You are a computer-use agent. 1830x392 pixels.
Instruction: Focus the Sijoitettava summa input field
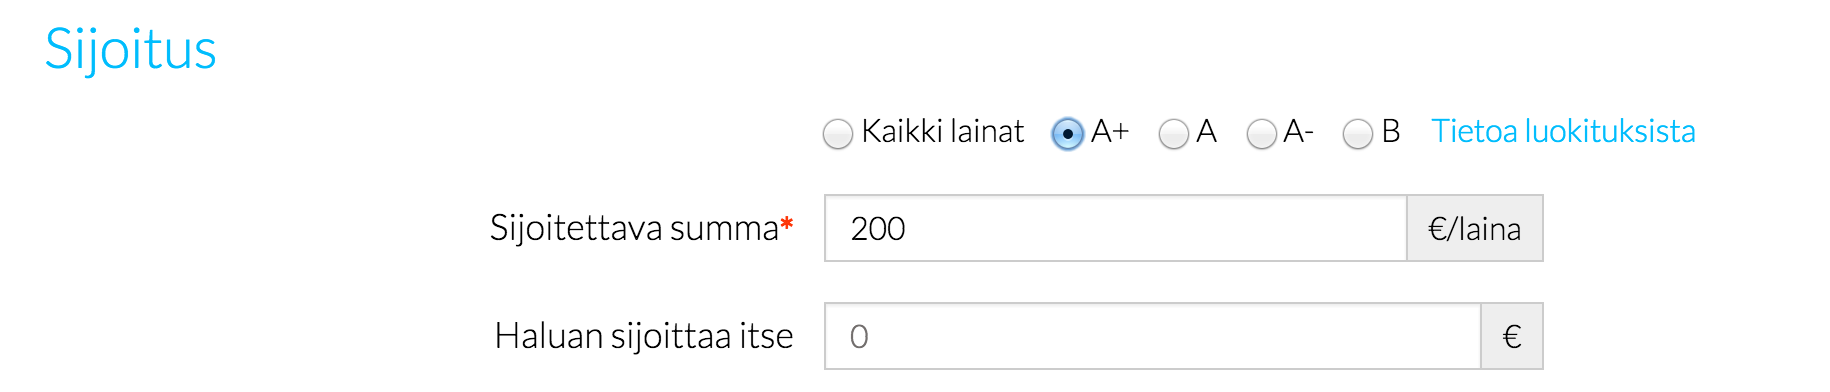(x=1116, y=228)
